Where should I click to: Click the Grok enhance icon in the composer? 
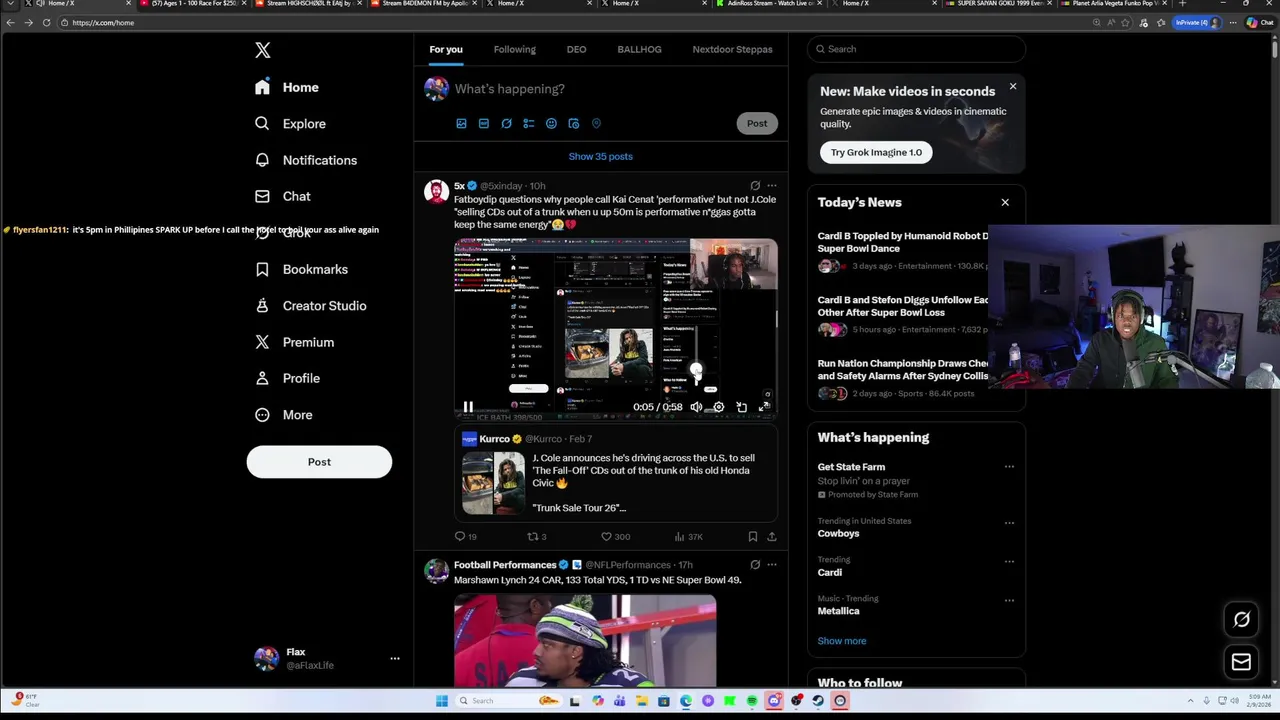506,123
